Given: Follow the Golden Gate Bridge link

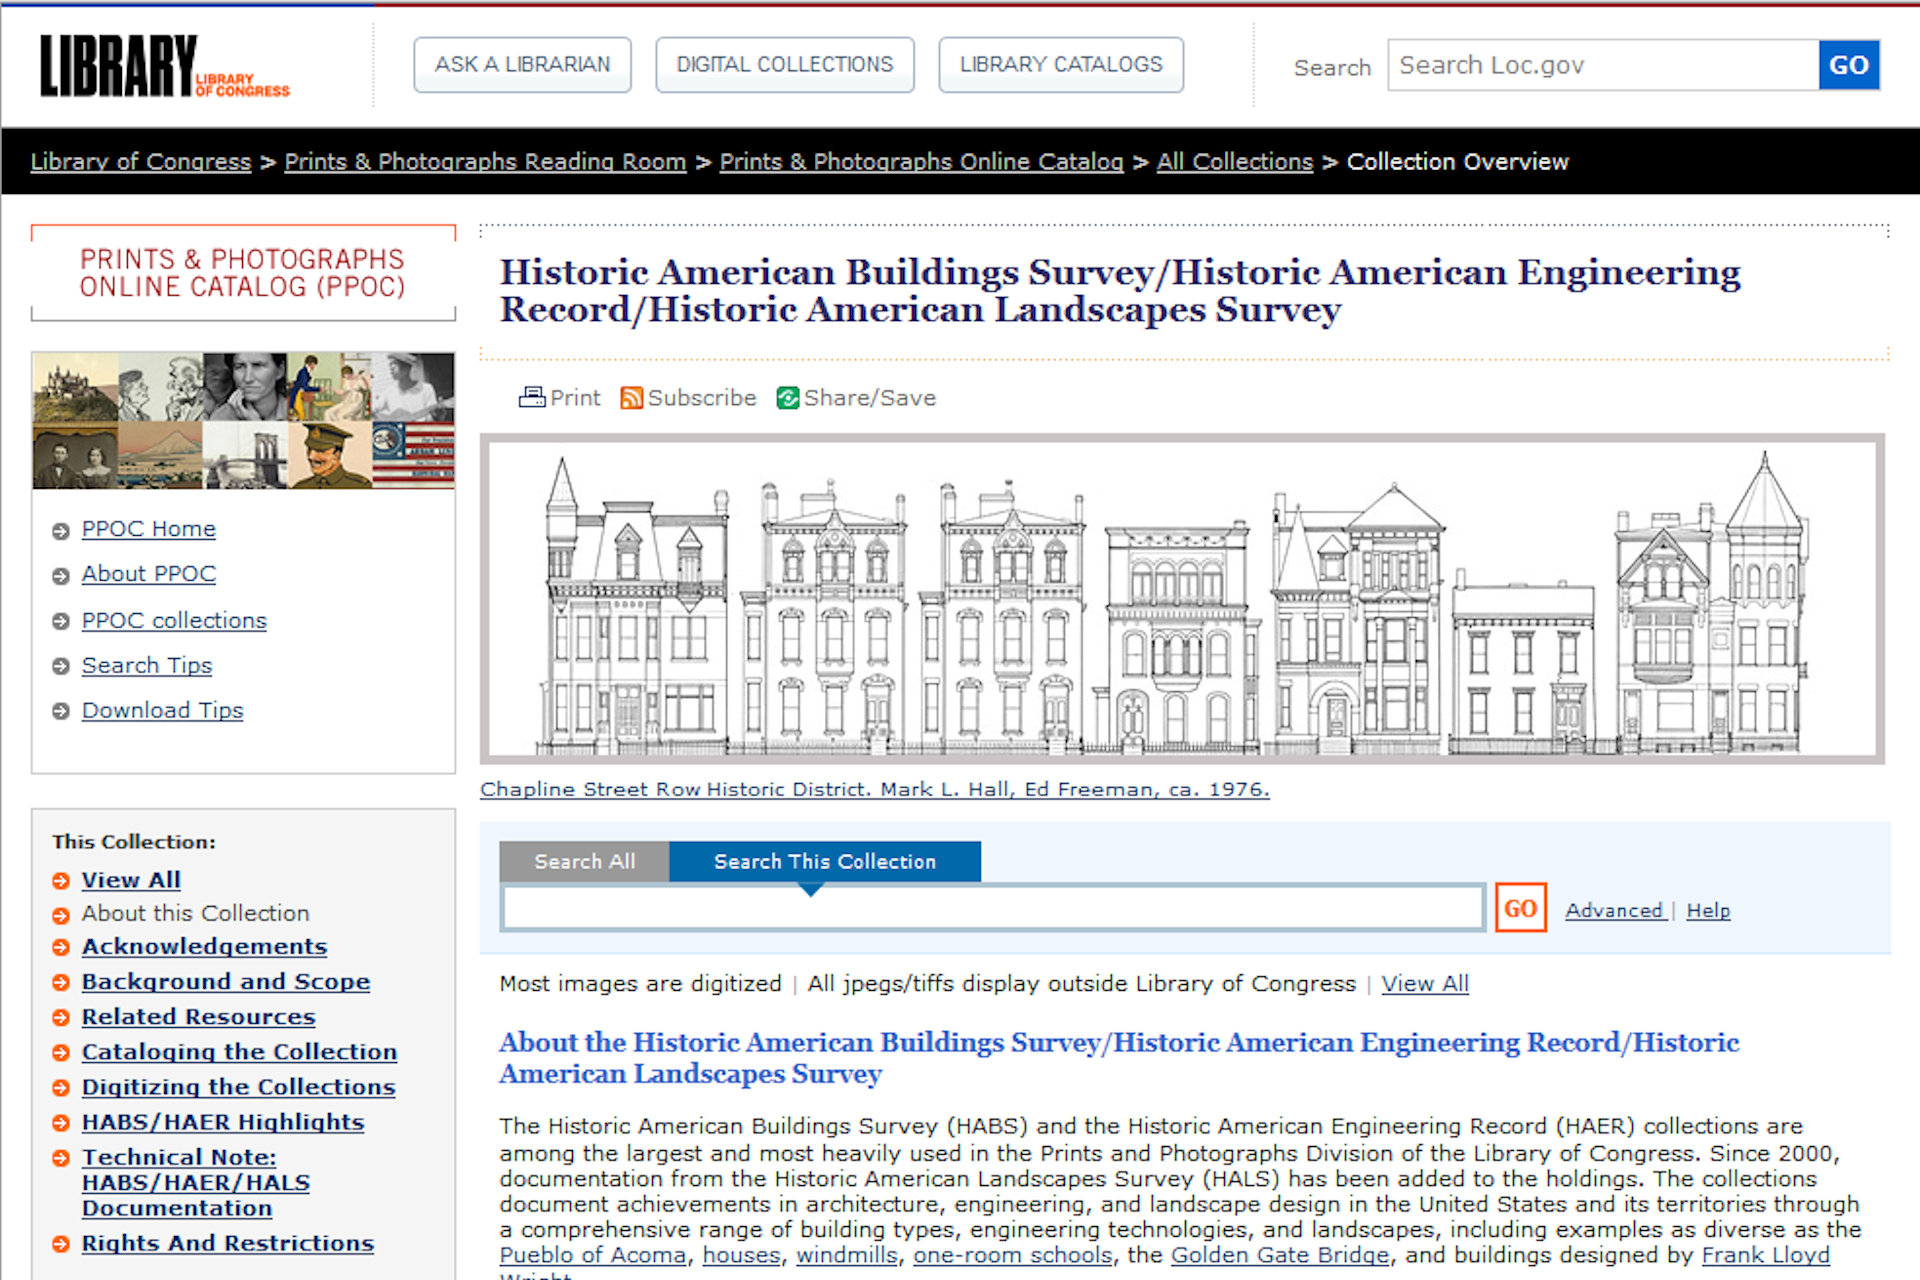Looking at the screenshot, I should coord(1280,1255).
